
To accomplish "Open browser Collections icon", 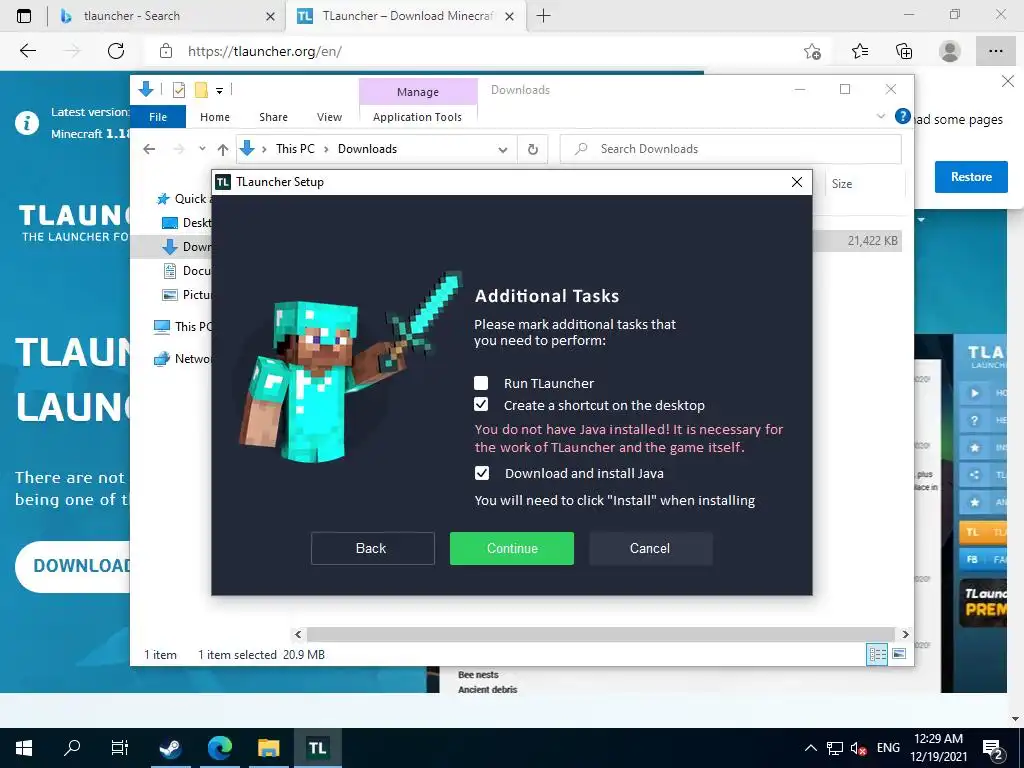I will 904,51.
